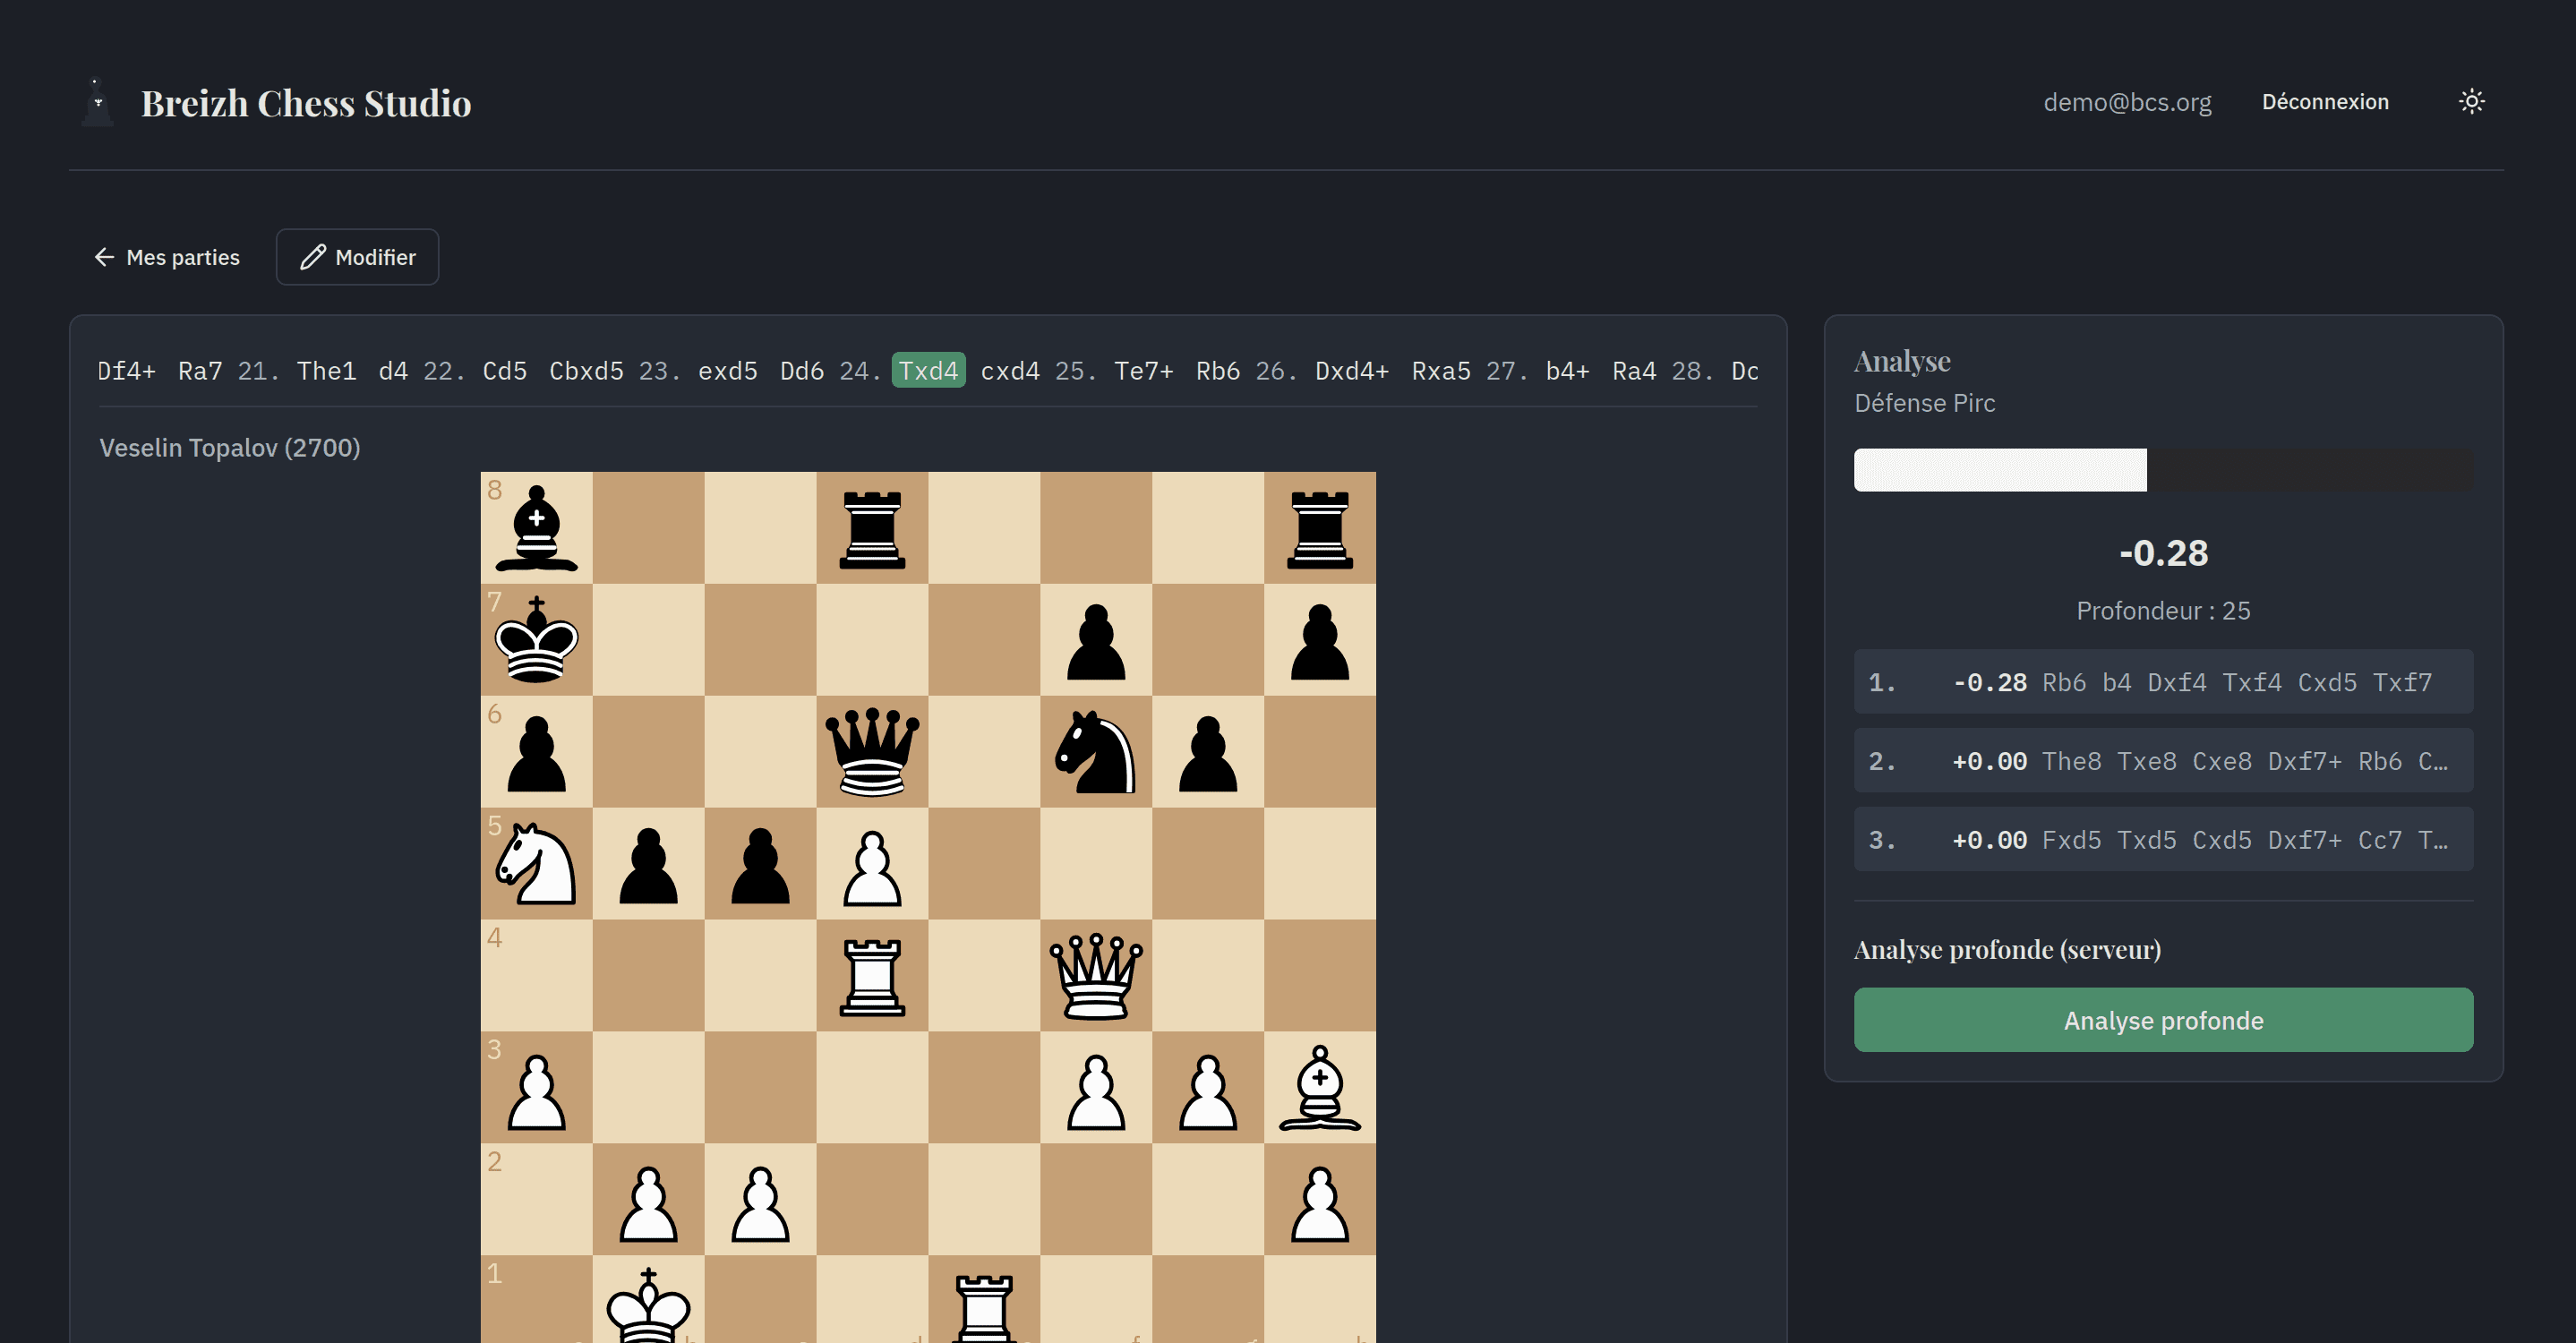Open the Modifier edit button
Screen dimensions: 2576x1343
click(x=357, y=257)
